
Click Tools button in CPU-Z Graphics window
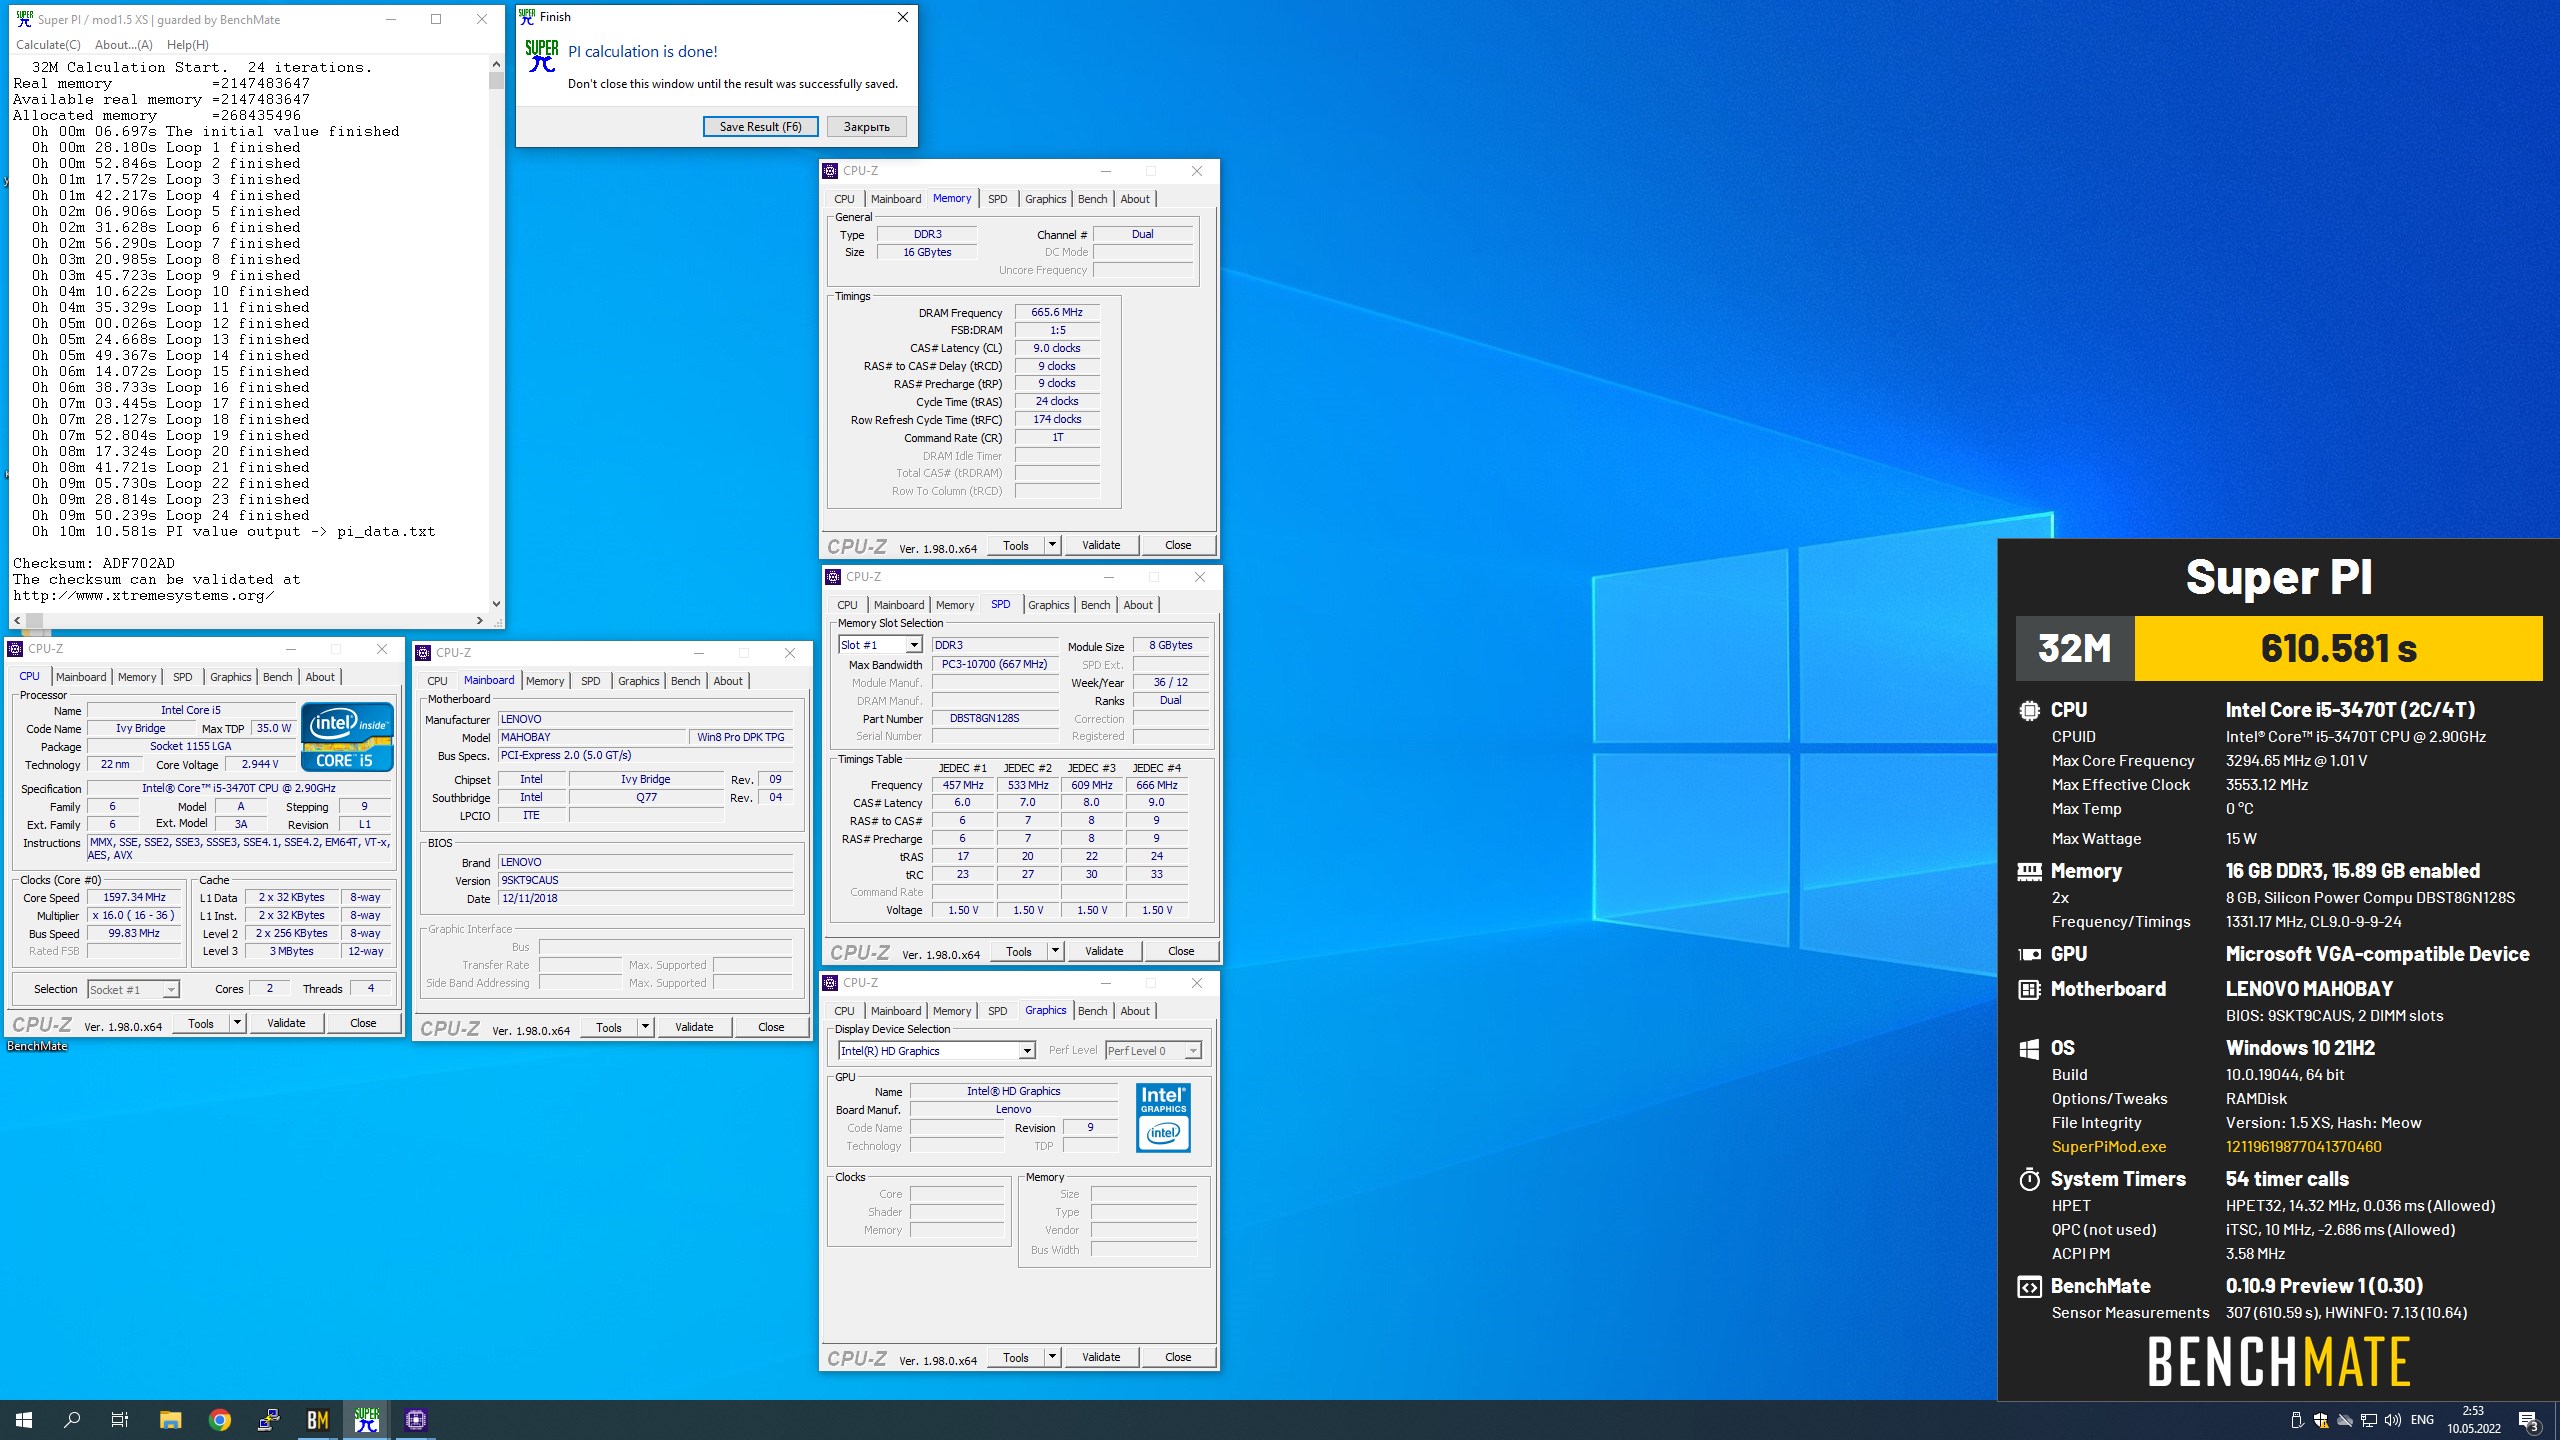(1016, 1357)
